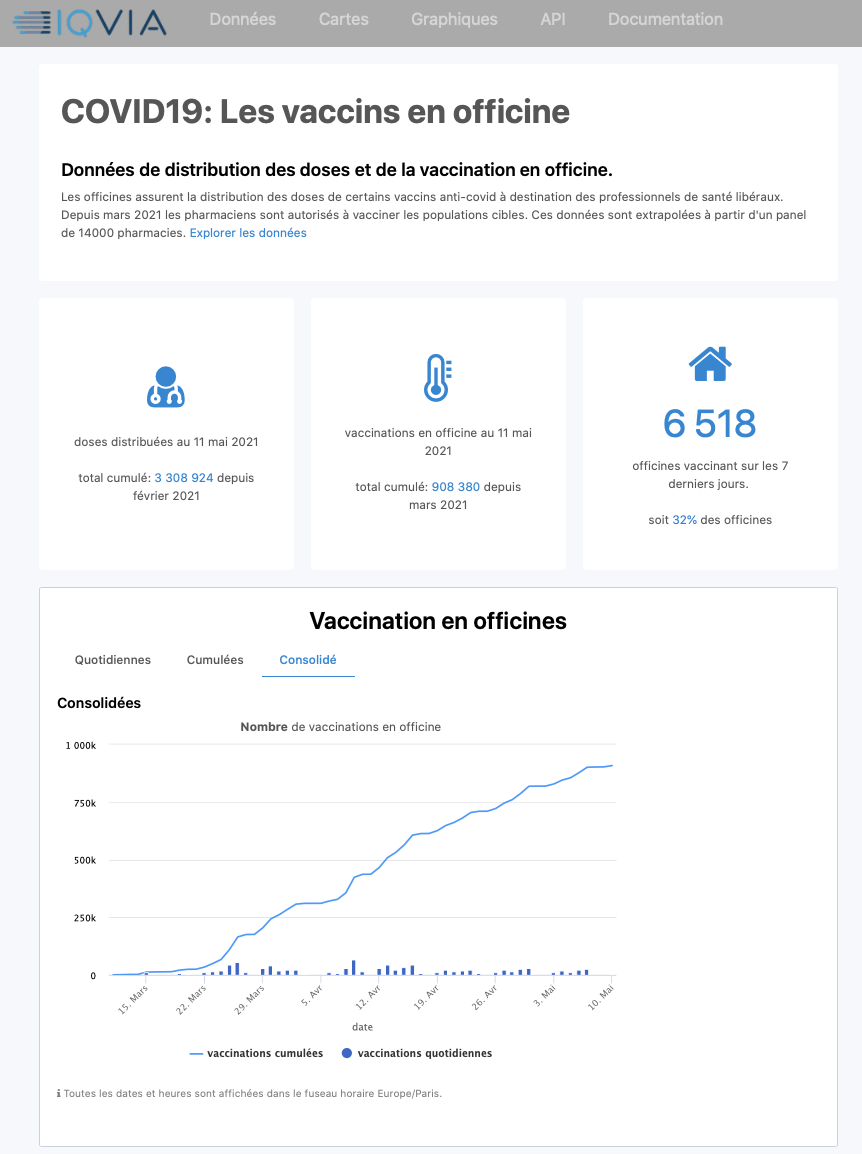Screen dimensions: 862x1154
Task: Click the 3 308 924 doses total
Action: click(184, 478)
